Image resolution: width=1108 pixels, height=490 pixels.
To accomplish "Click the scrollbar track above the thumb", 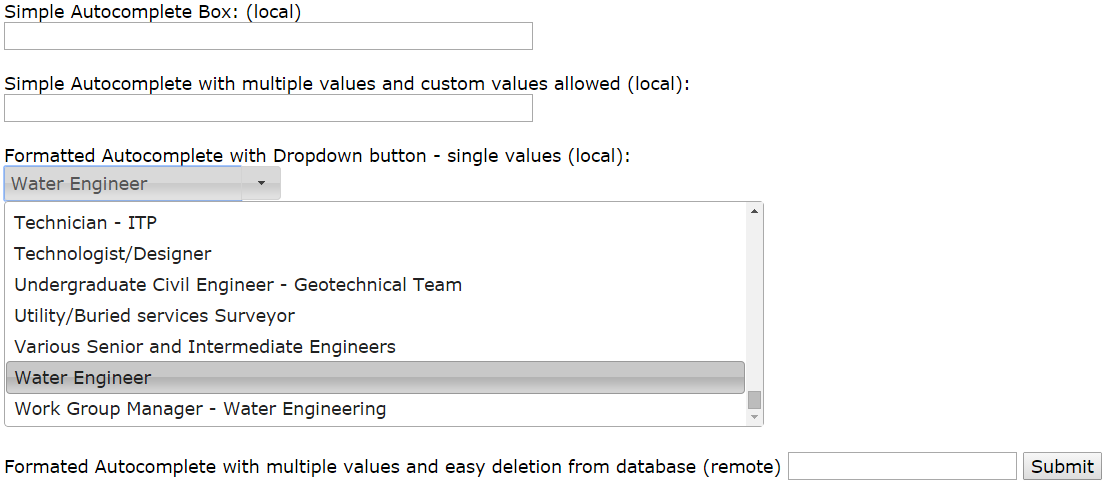I will click(x=755, y=300).
